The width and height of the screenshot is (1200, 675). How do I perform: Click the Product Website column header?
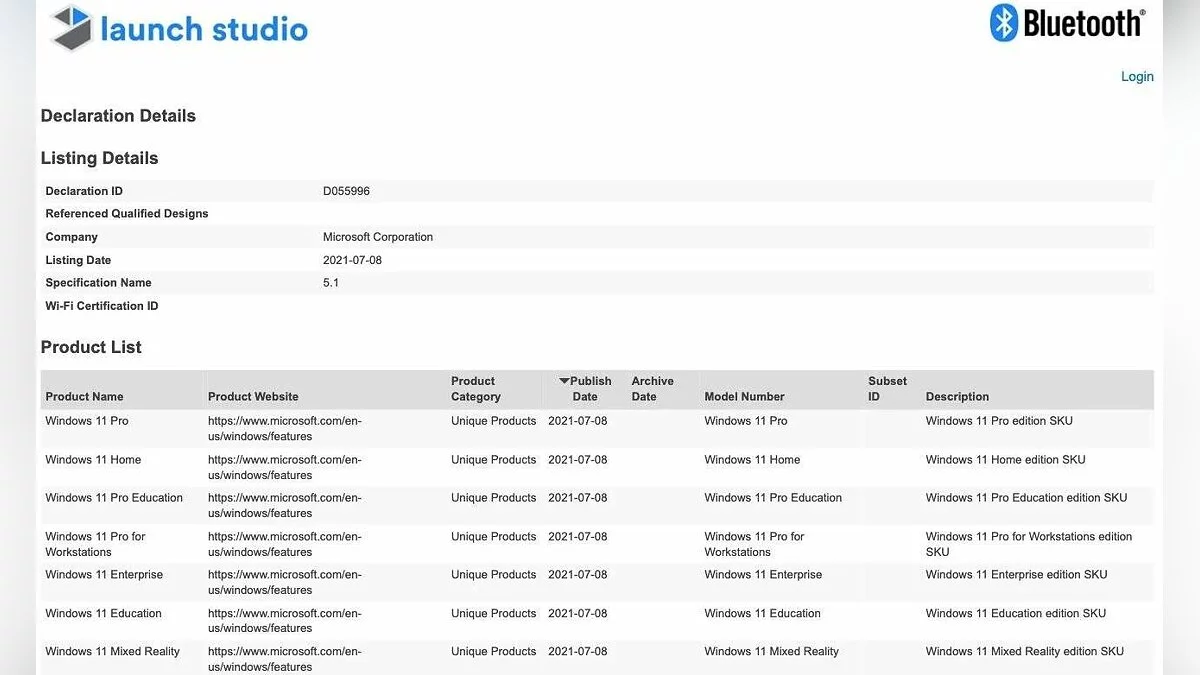pos(253,397)
